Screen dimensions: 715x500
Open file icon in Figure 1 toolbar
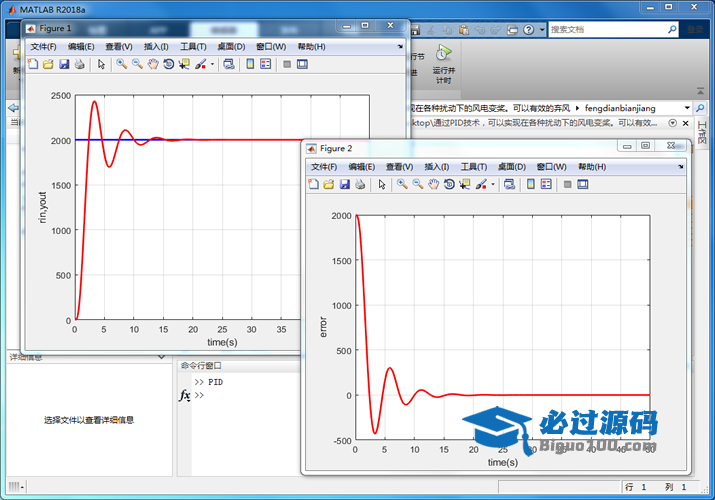pyautogui.click(x=48, y=64)
